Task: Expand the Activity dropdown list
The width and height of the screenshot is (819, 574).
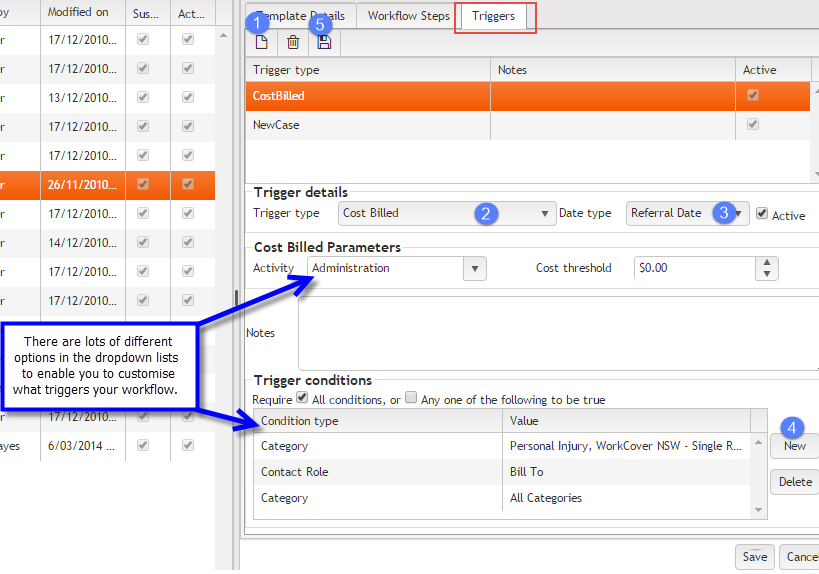Action: [x=476, y=268]
